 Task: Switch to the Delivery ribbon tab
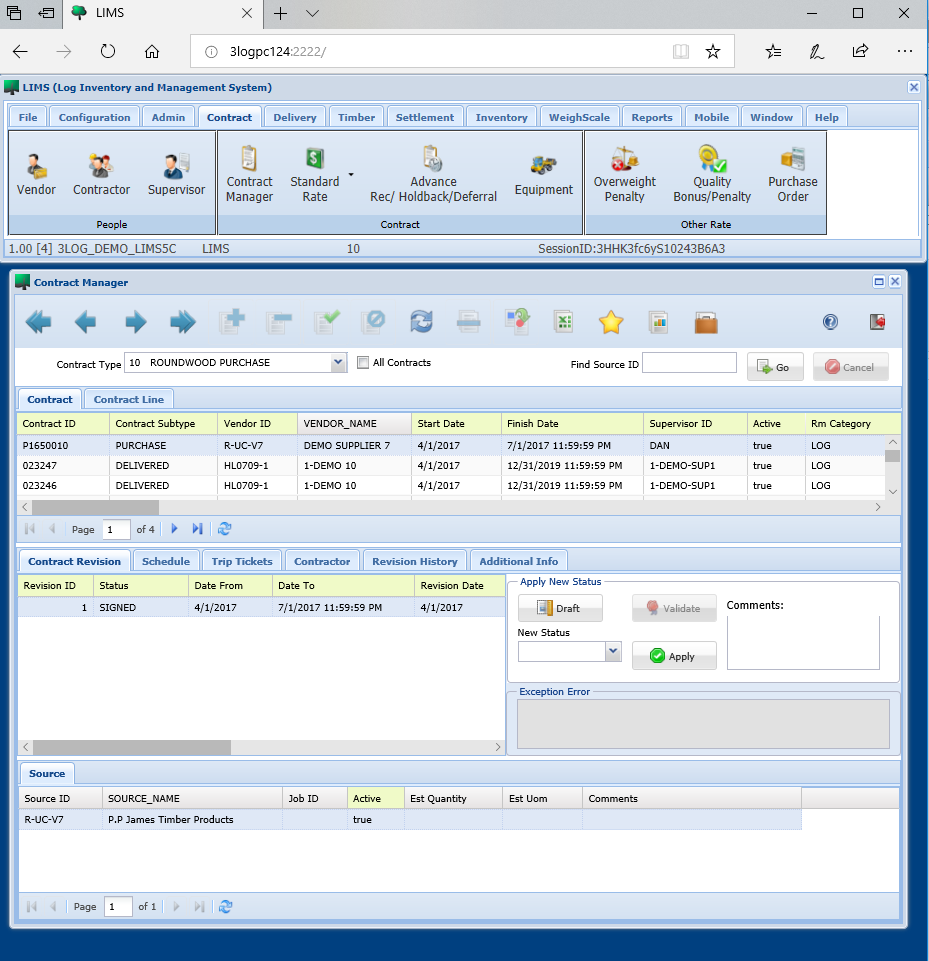point(295,117)
